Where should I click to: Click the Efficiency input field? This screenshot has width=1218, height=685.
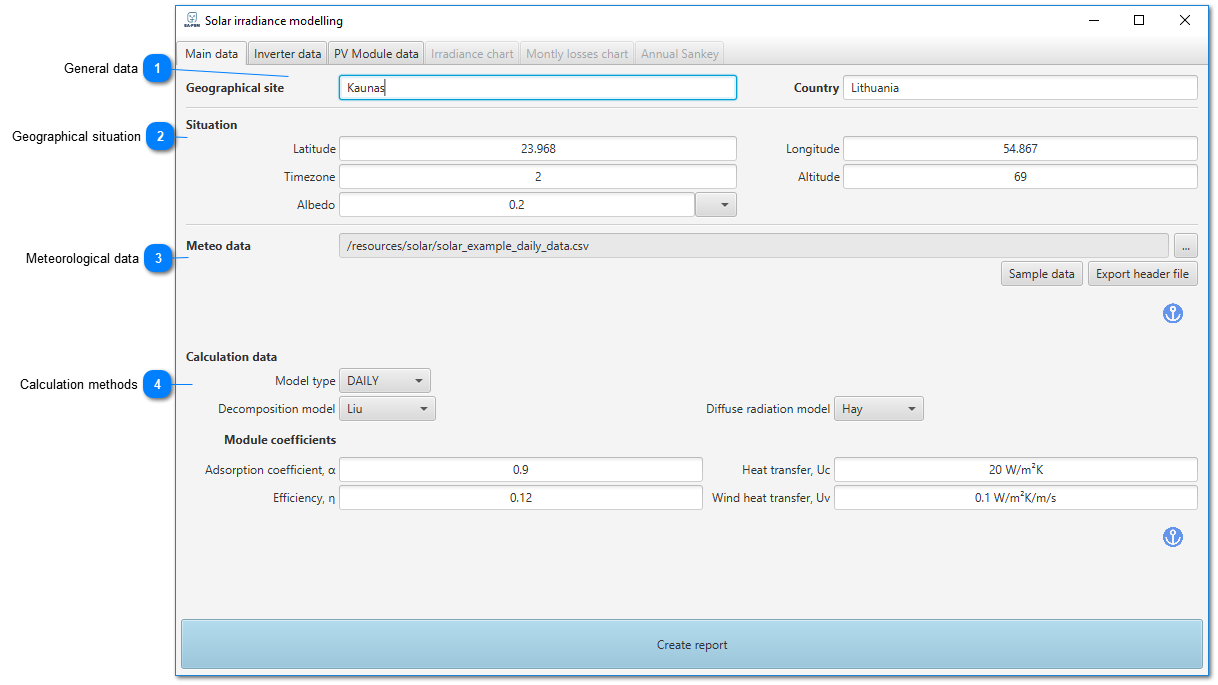point(521,498)
